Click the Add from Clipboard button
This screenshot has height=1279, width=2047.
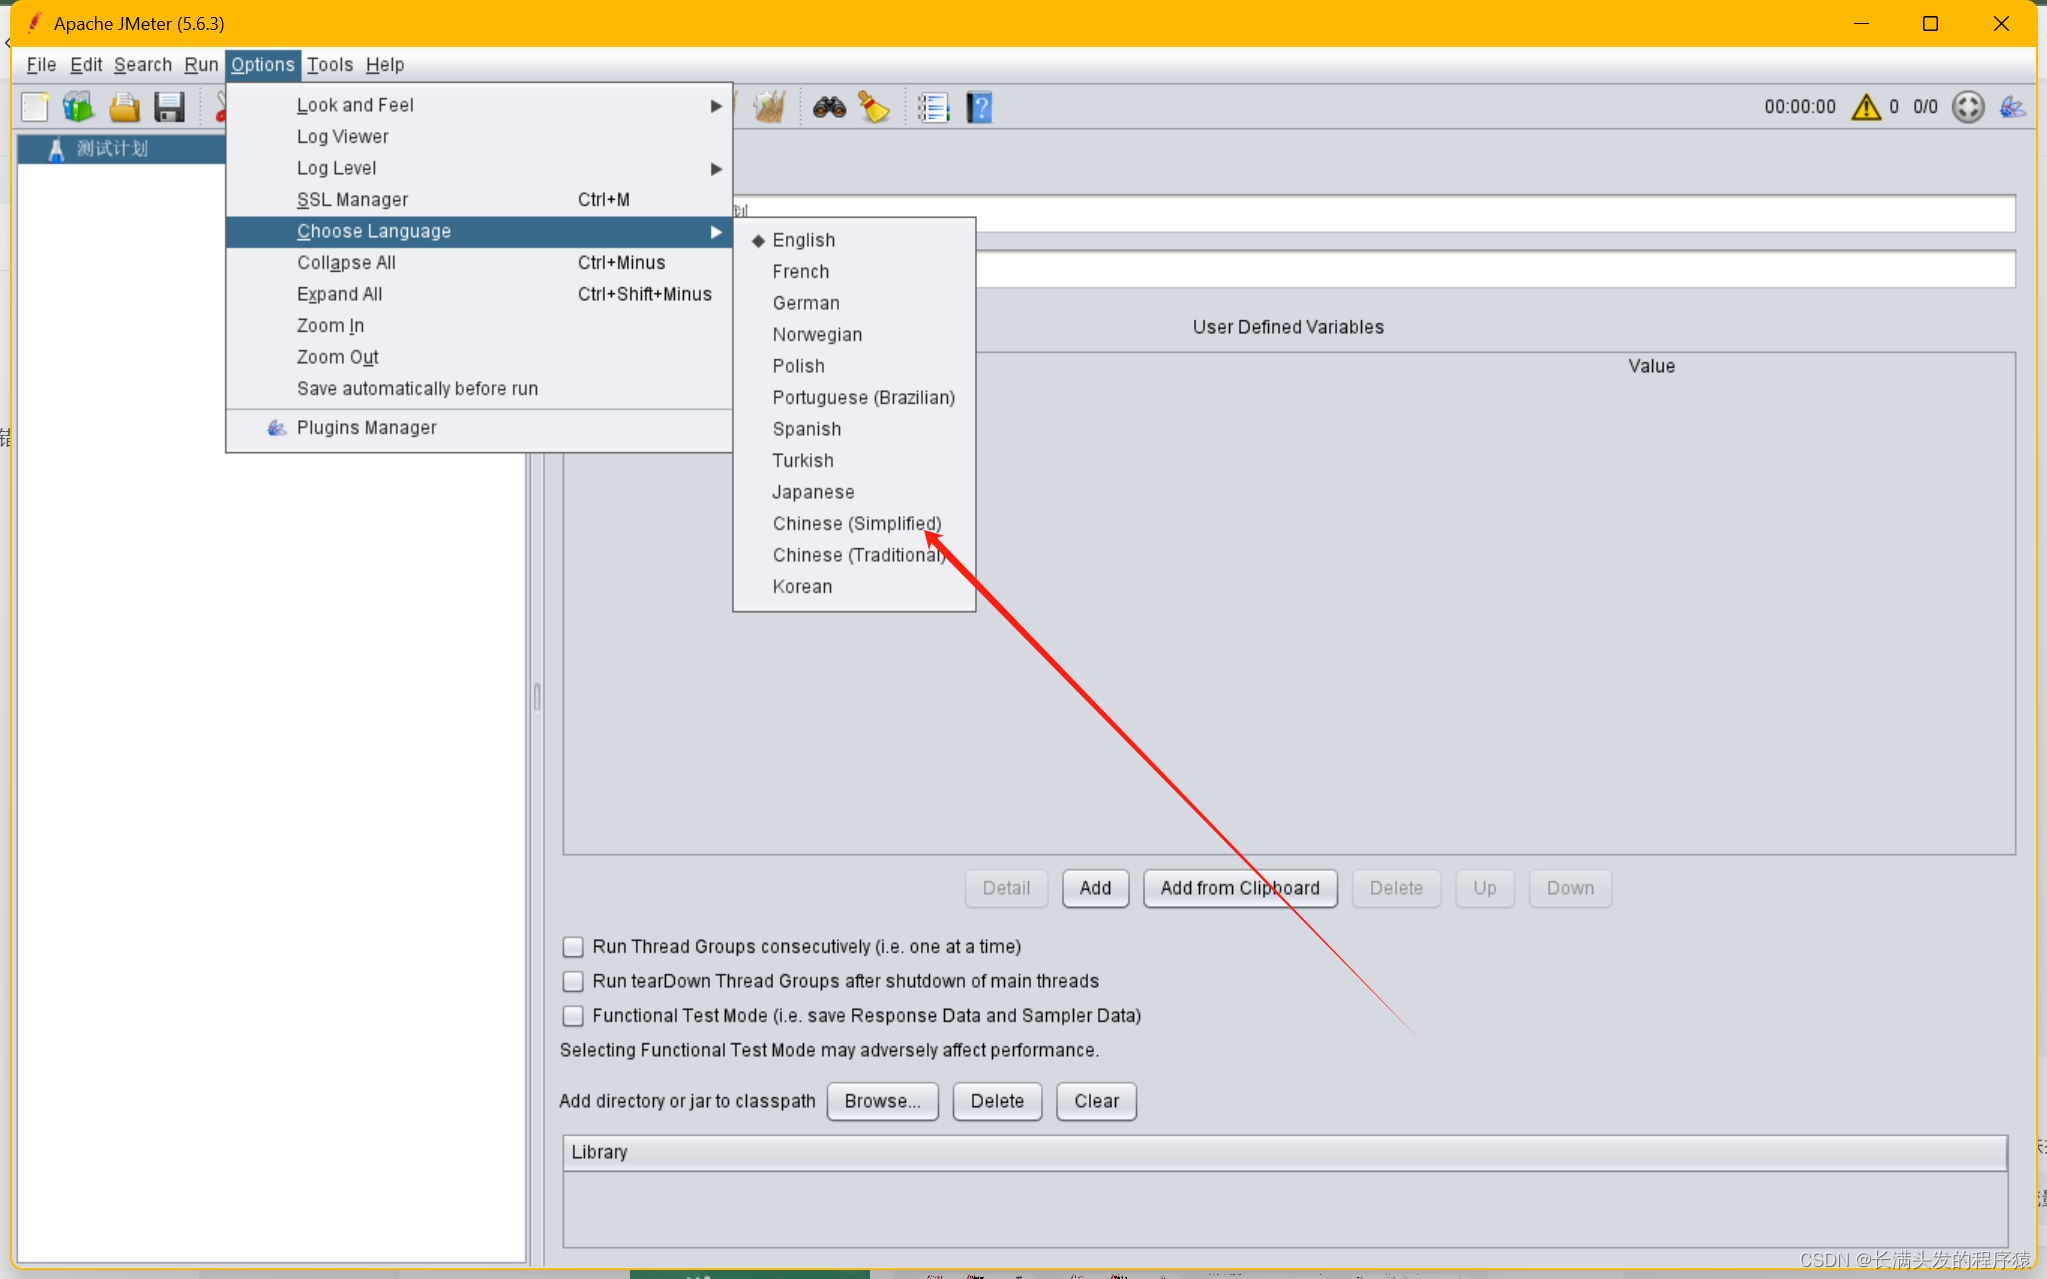(1239, 888)
